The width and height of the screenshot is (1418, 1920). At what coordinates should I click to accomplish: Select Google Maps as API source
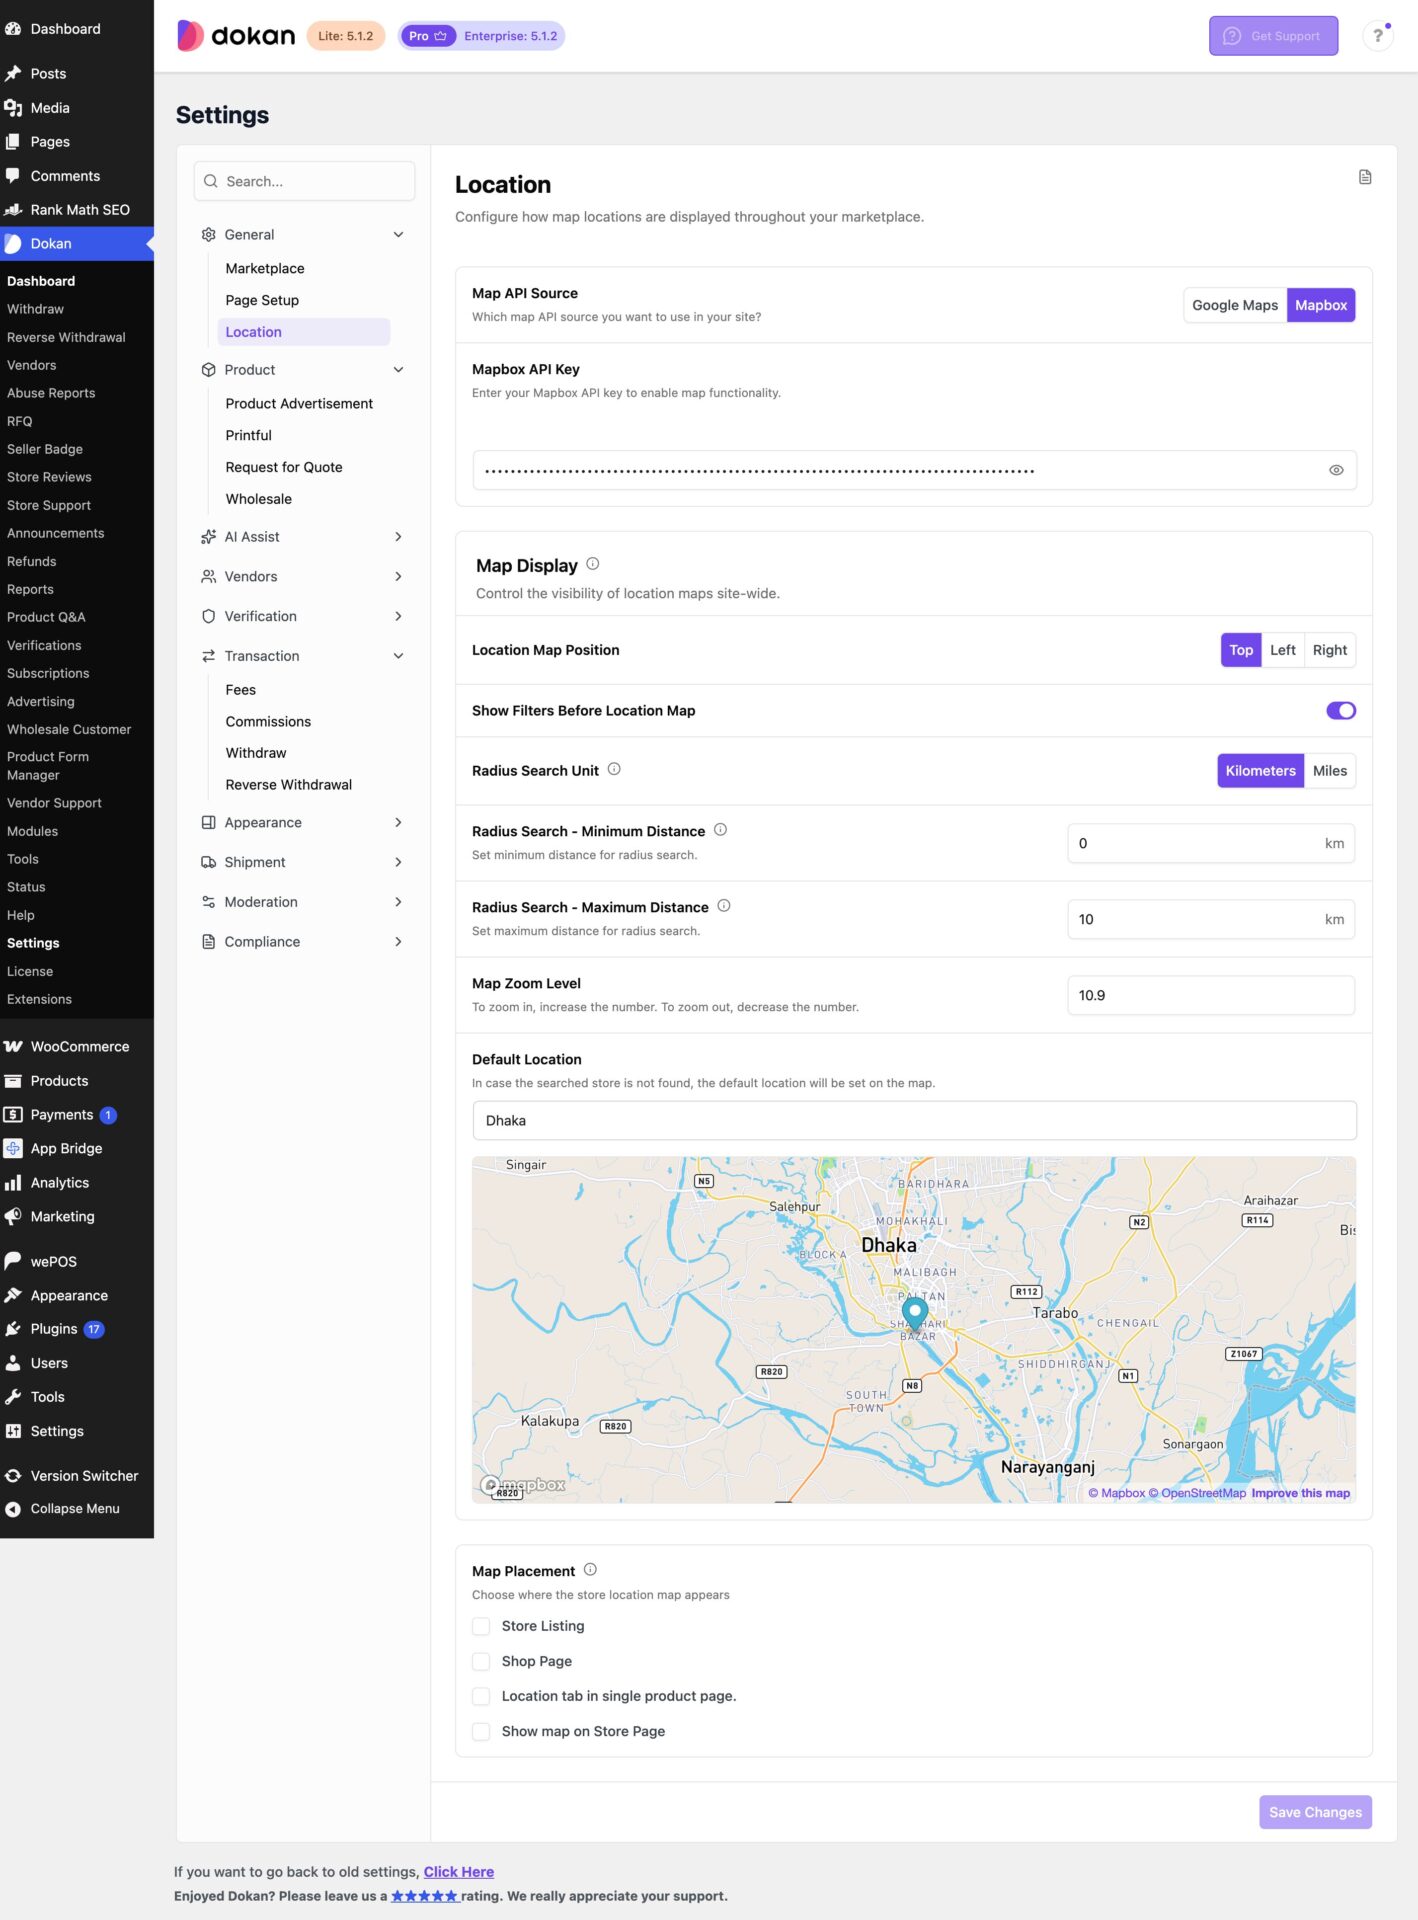point(1235,305)
